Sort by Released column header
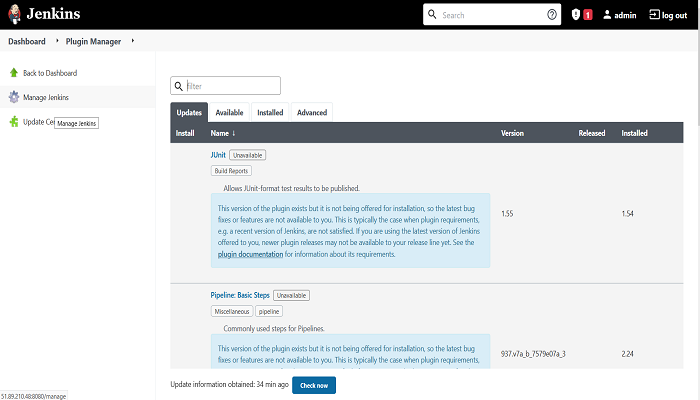The width and height of the screenshot is (700, 400). point(592,133)
